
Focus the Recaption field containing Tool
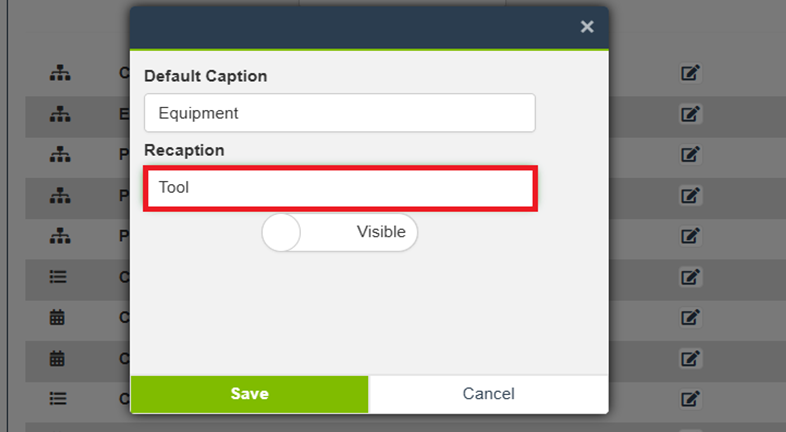click(x=339, y=188)
